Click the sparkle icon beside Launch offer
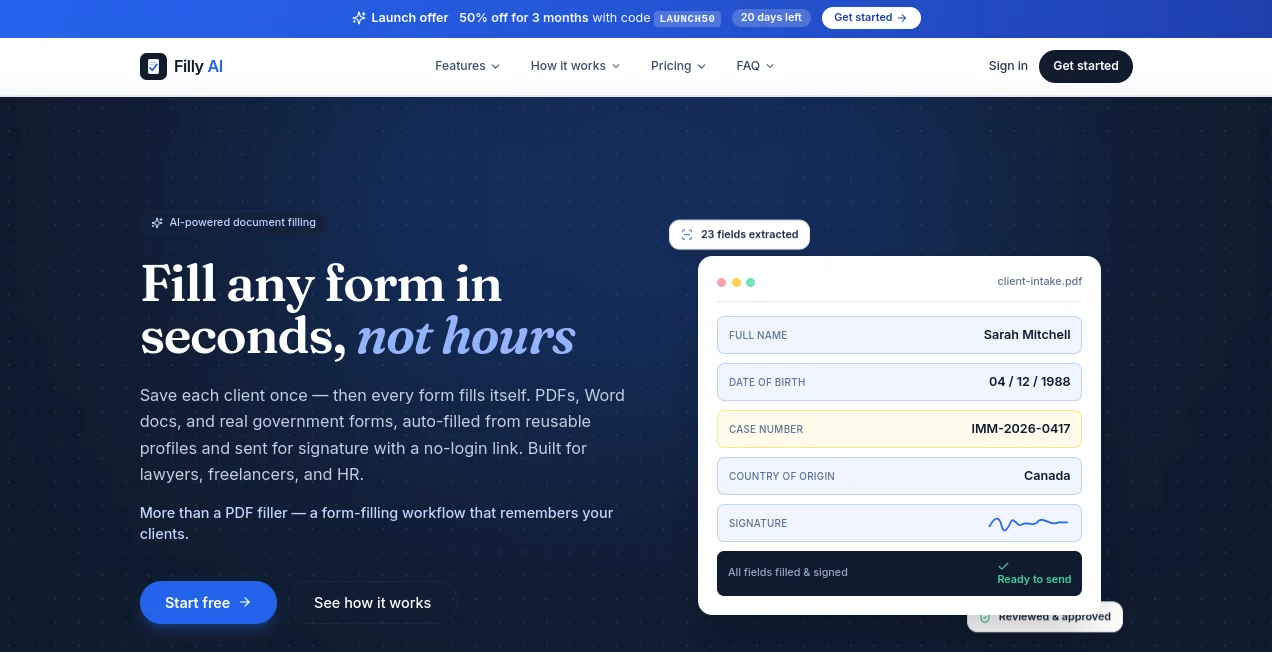1272x652 pixels. coord(359,18)
